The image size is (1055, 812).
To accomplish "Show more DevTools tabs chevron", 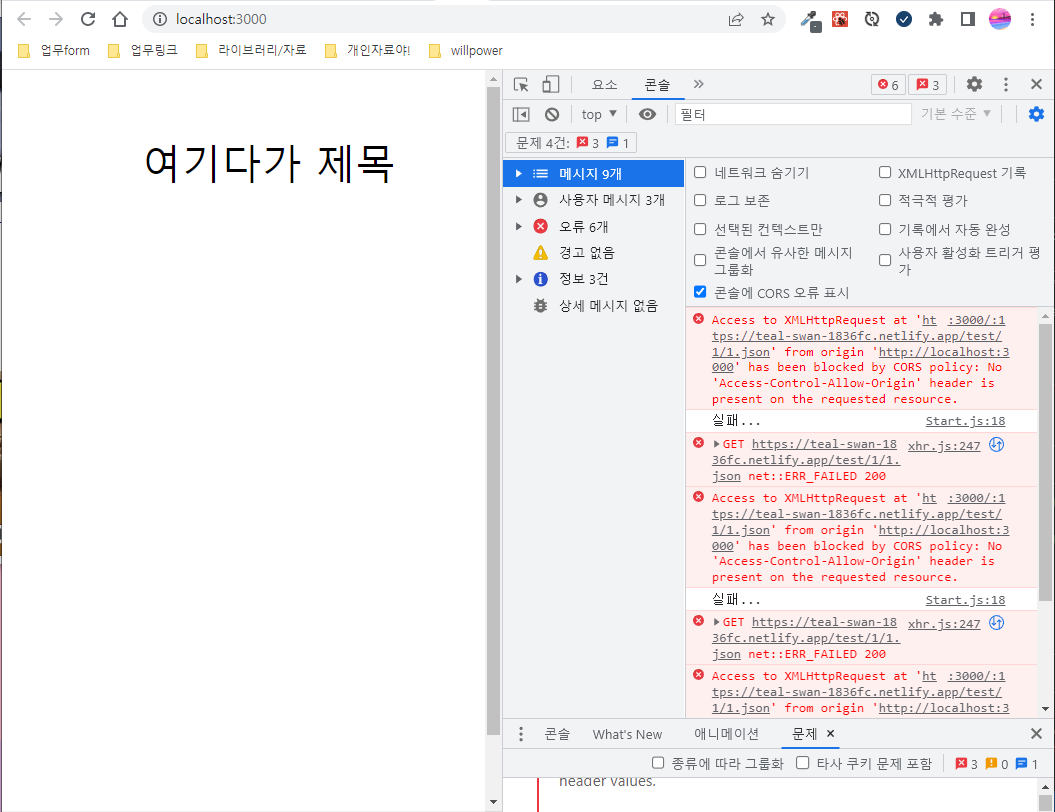I will 698,84.
